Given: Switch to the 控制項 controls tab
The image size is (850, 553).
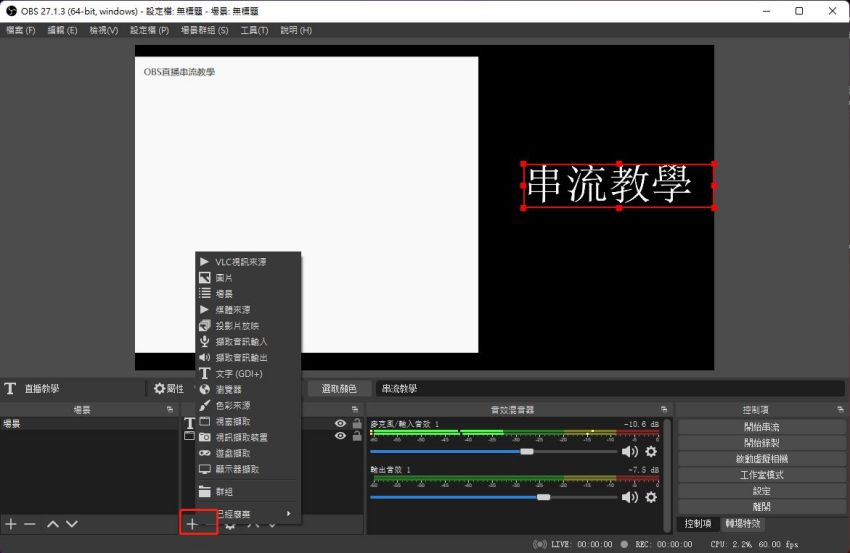Looking at the screenshot, I should tap(698, 524).
